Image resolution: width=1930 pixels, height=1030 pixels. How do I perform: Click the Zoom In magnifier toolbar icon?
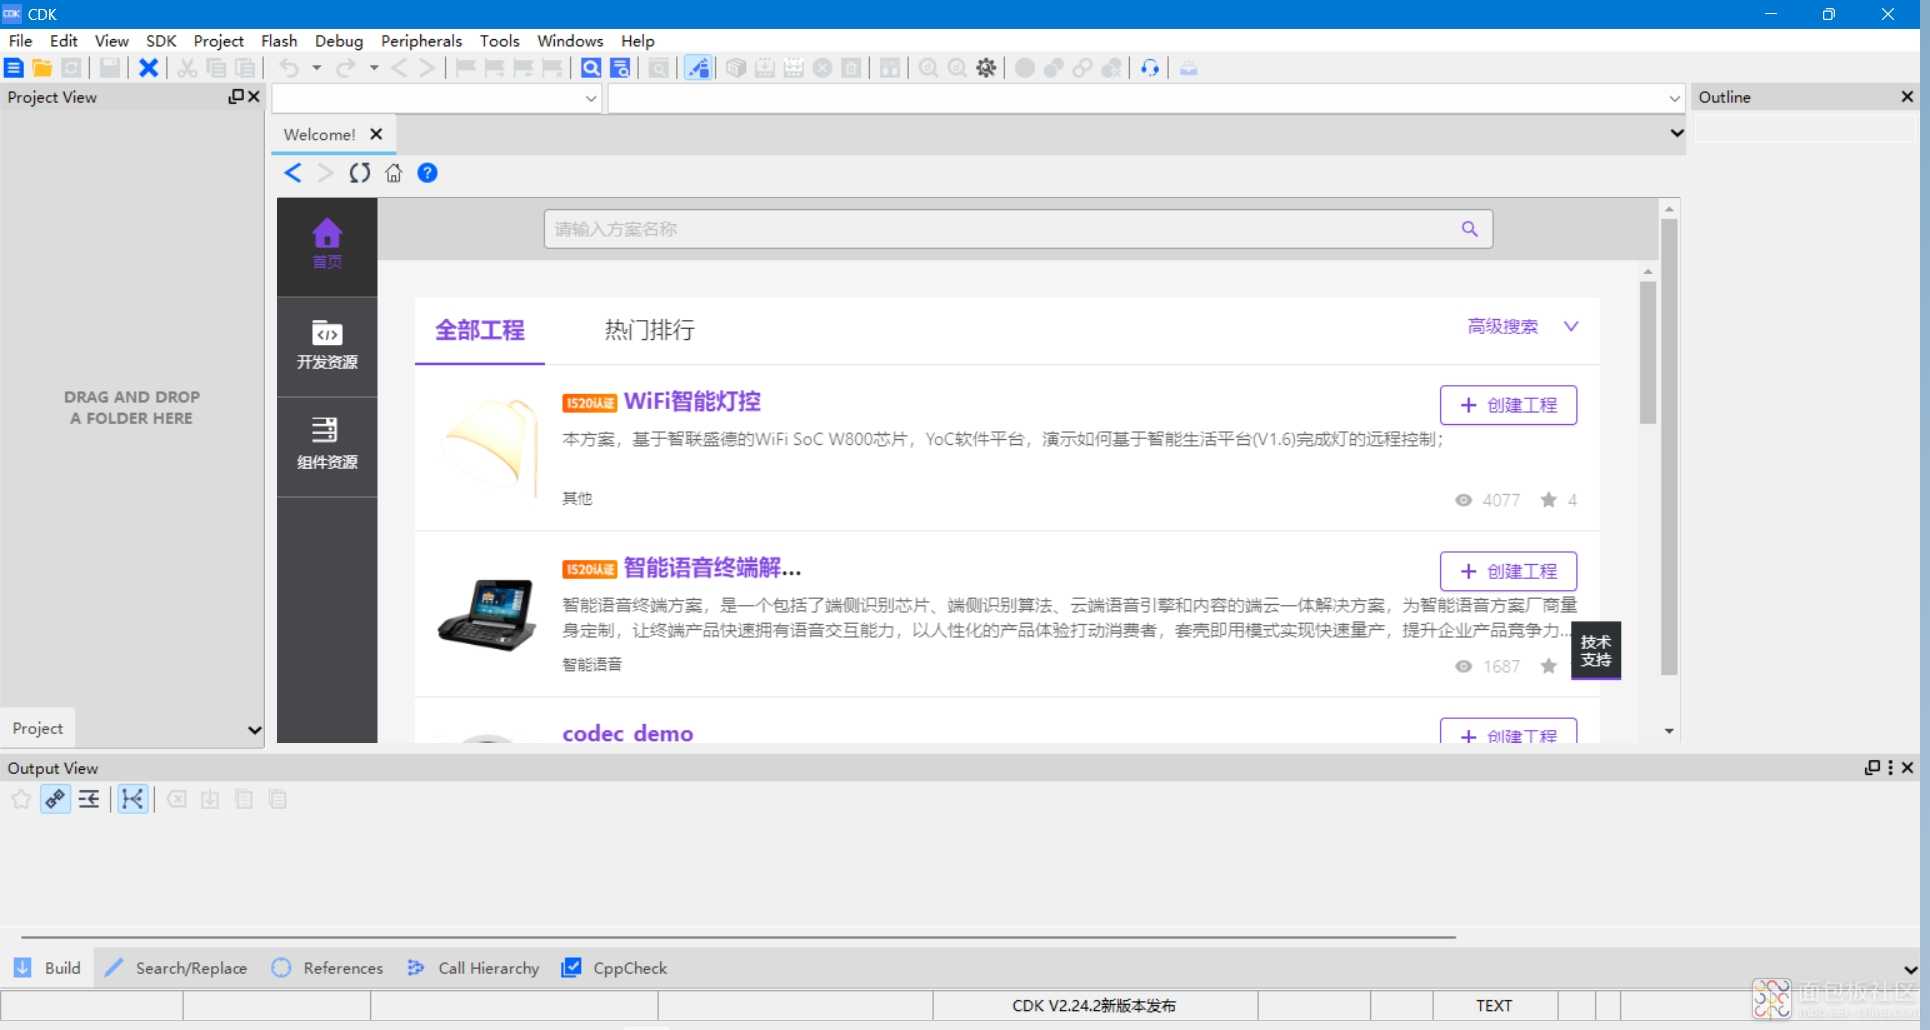928,68
